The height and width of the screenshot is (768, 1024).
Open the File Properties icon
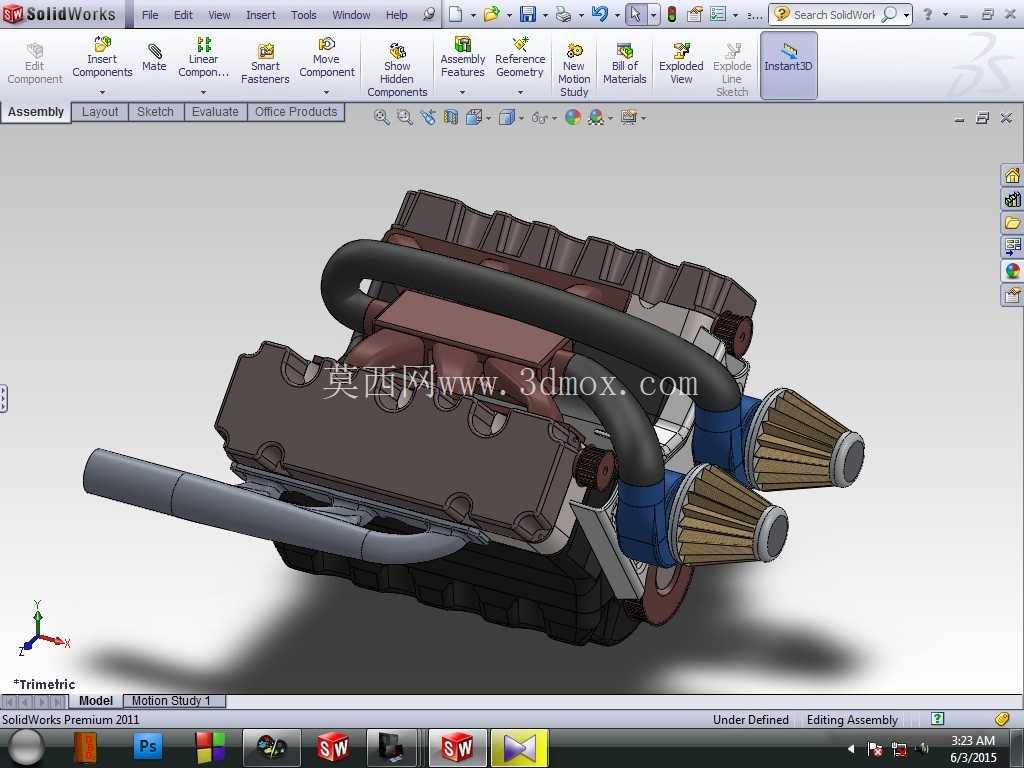[x=694, y=14]
